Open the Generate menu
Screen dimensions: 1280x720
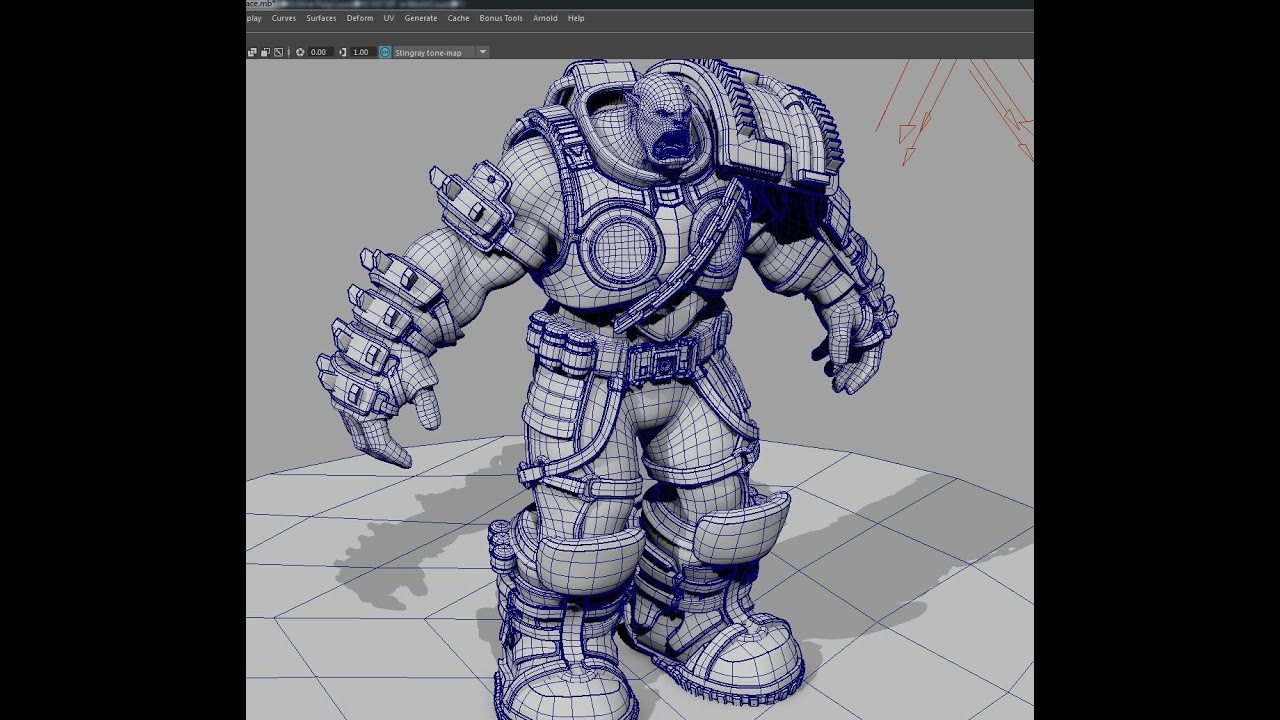pos(421,18)
